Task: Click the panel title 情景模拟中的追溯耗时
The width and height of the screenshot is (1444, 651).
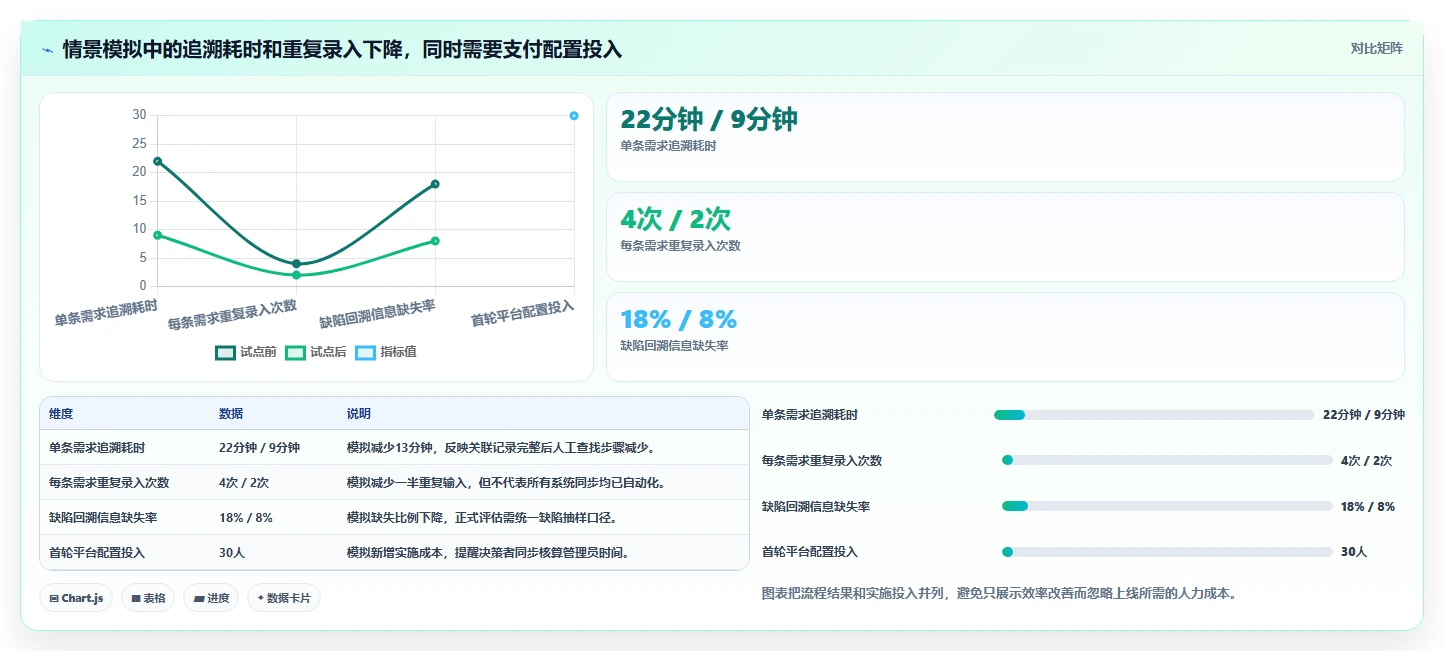Action: point(342,49)
